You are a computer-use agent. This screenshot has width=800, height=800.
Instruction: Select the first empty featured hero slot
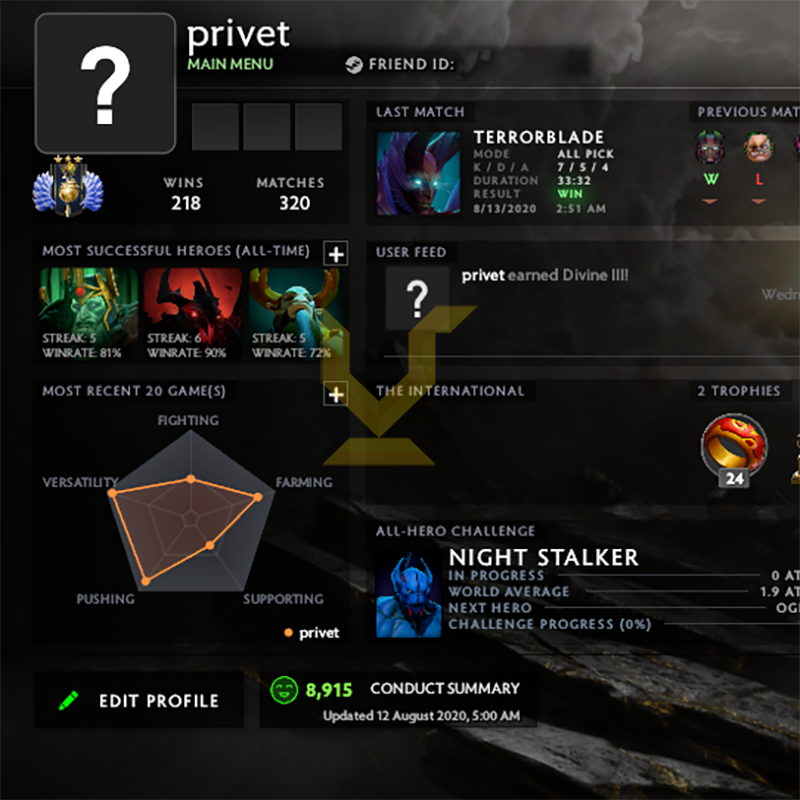tap(215, 127)
